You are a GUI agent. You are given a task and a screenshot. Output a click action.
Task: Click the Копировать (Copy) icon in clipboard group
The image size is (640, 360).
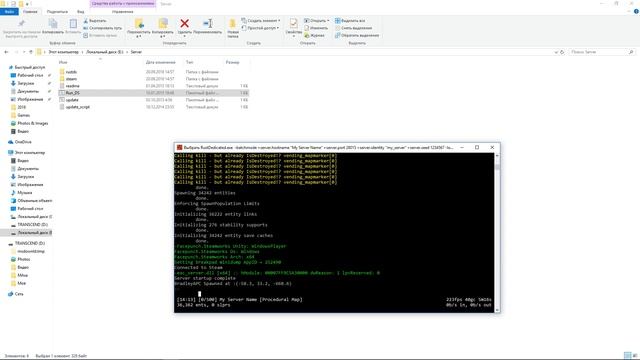pyautogui.click(x=53, y=24)
